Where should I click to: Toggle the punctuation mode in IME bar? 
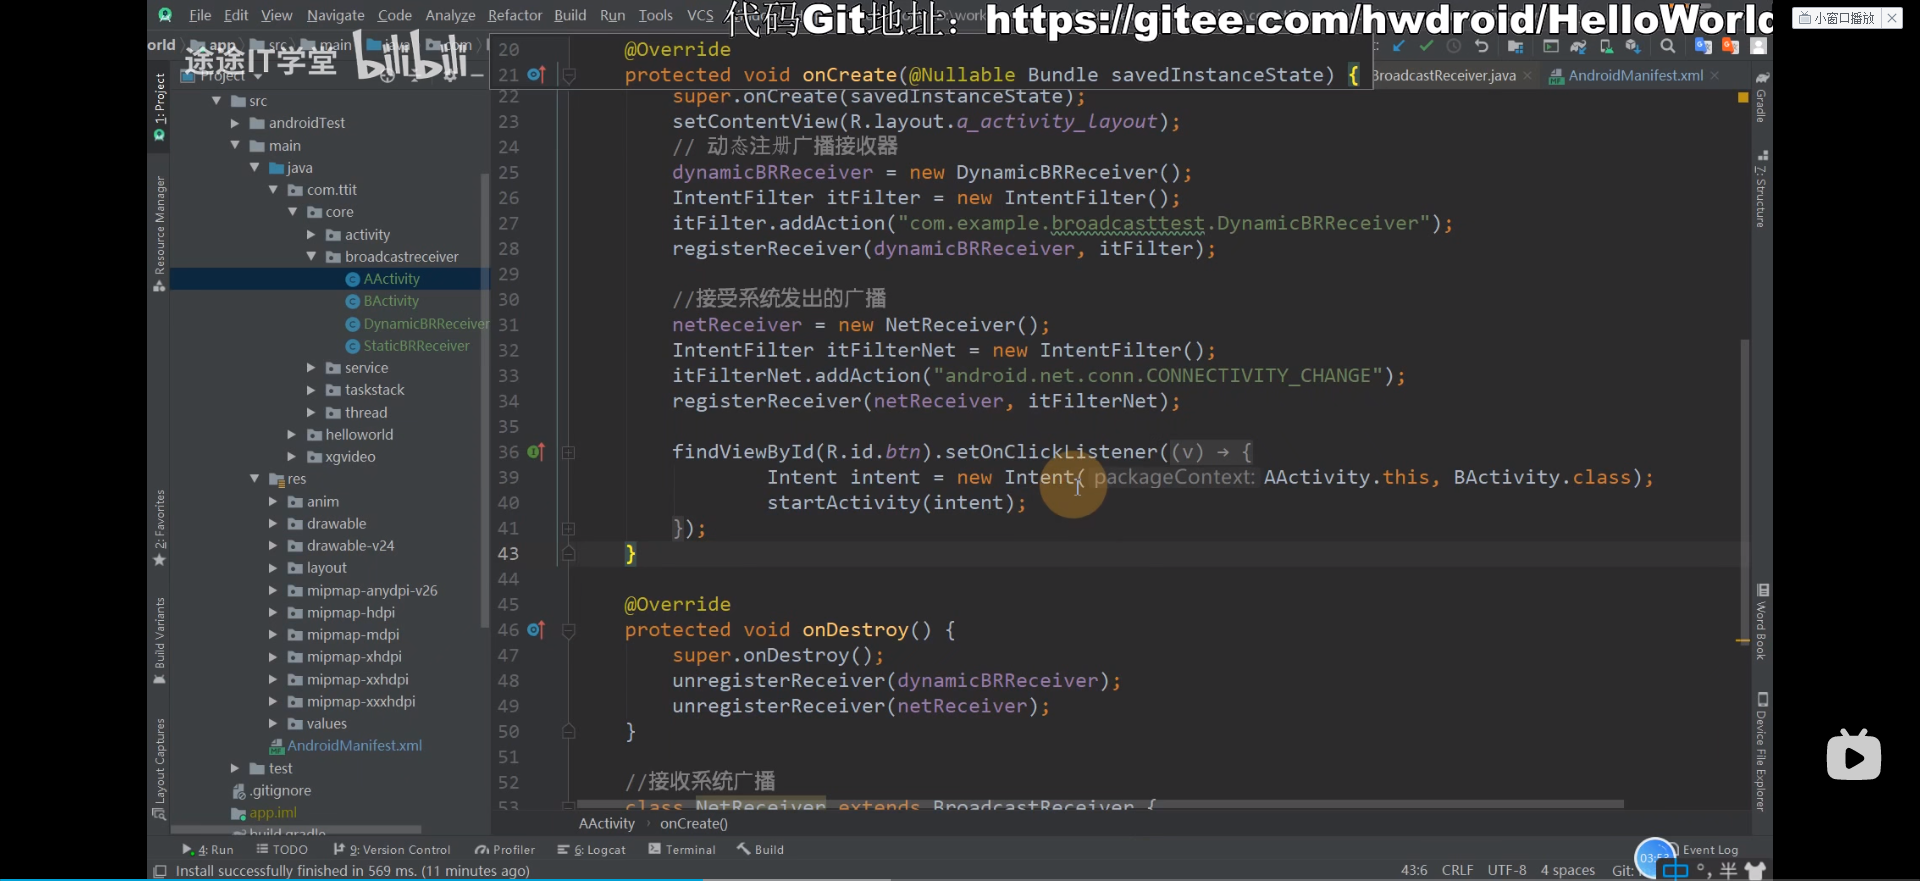(1703, 871)
